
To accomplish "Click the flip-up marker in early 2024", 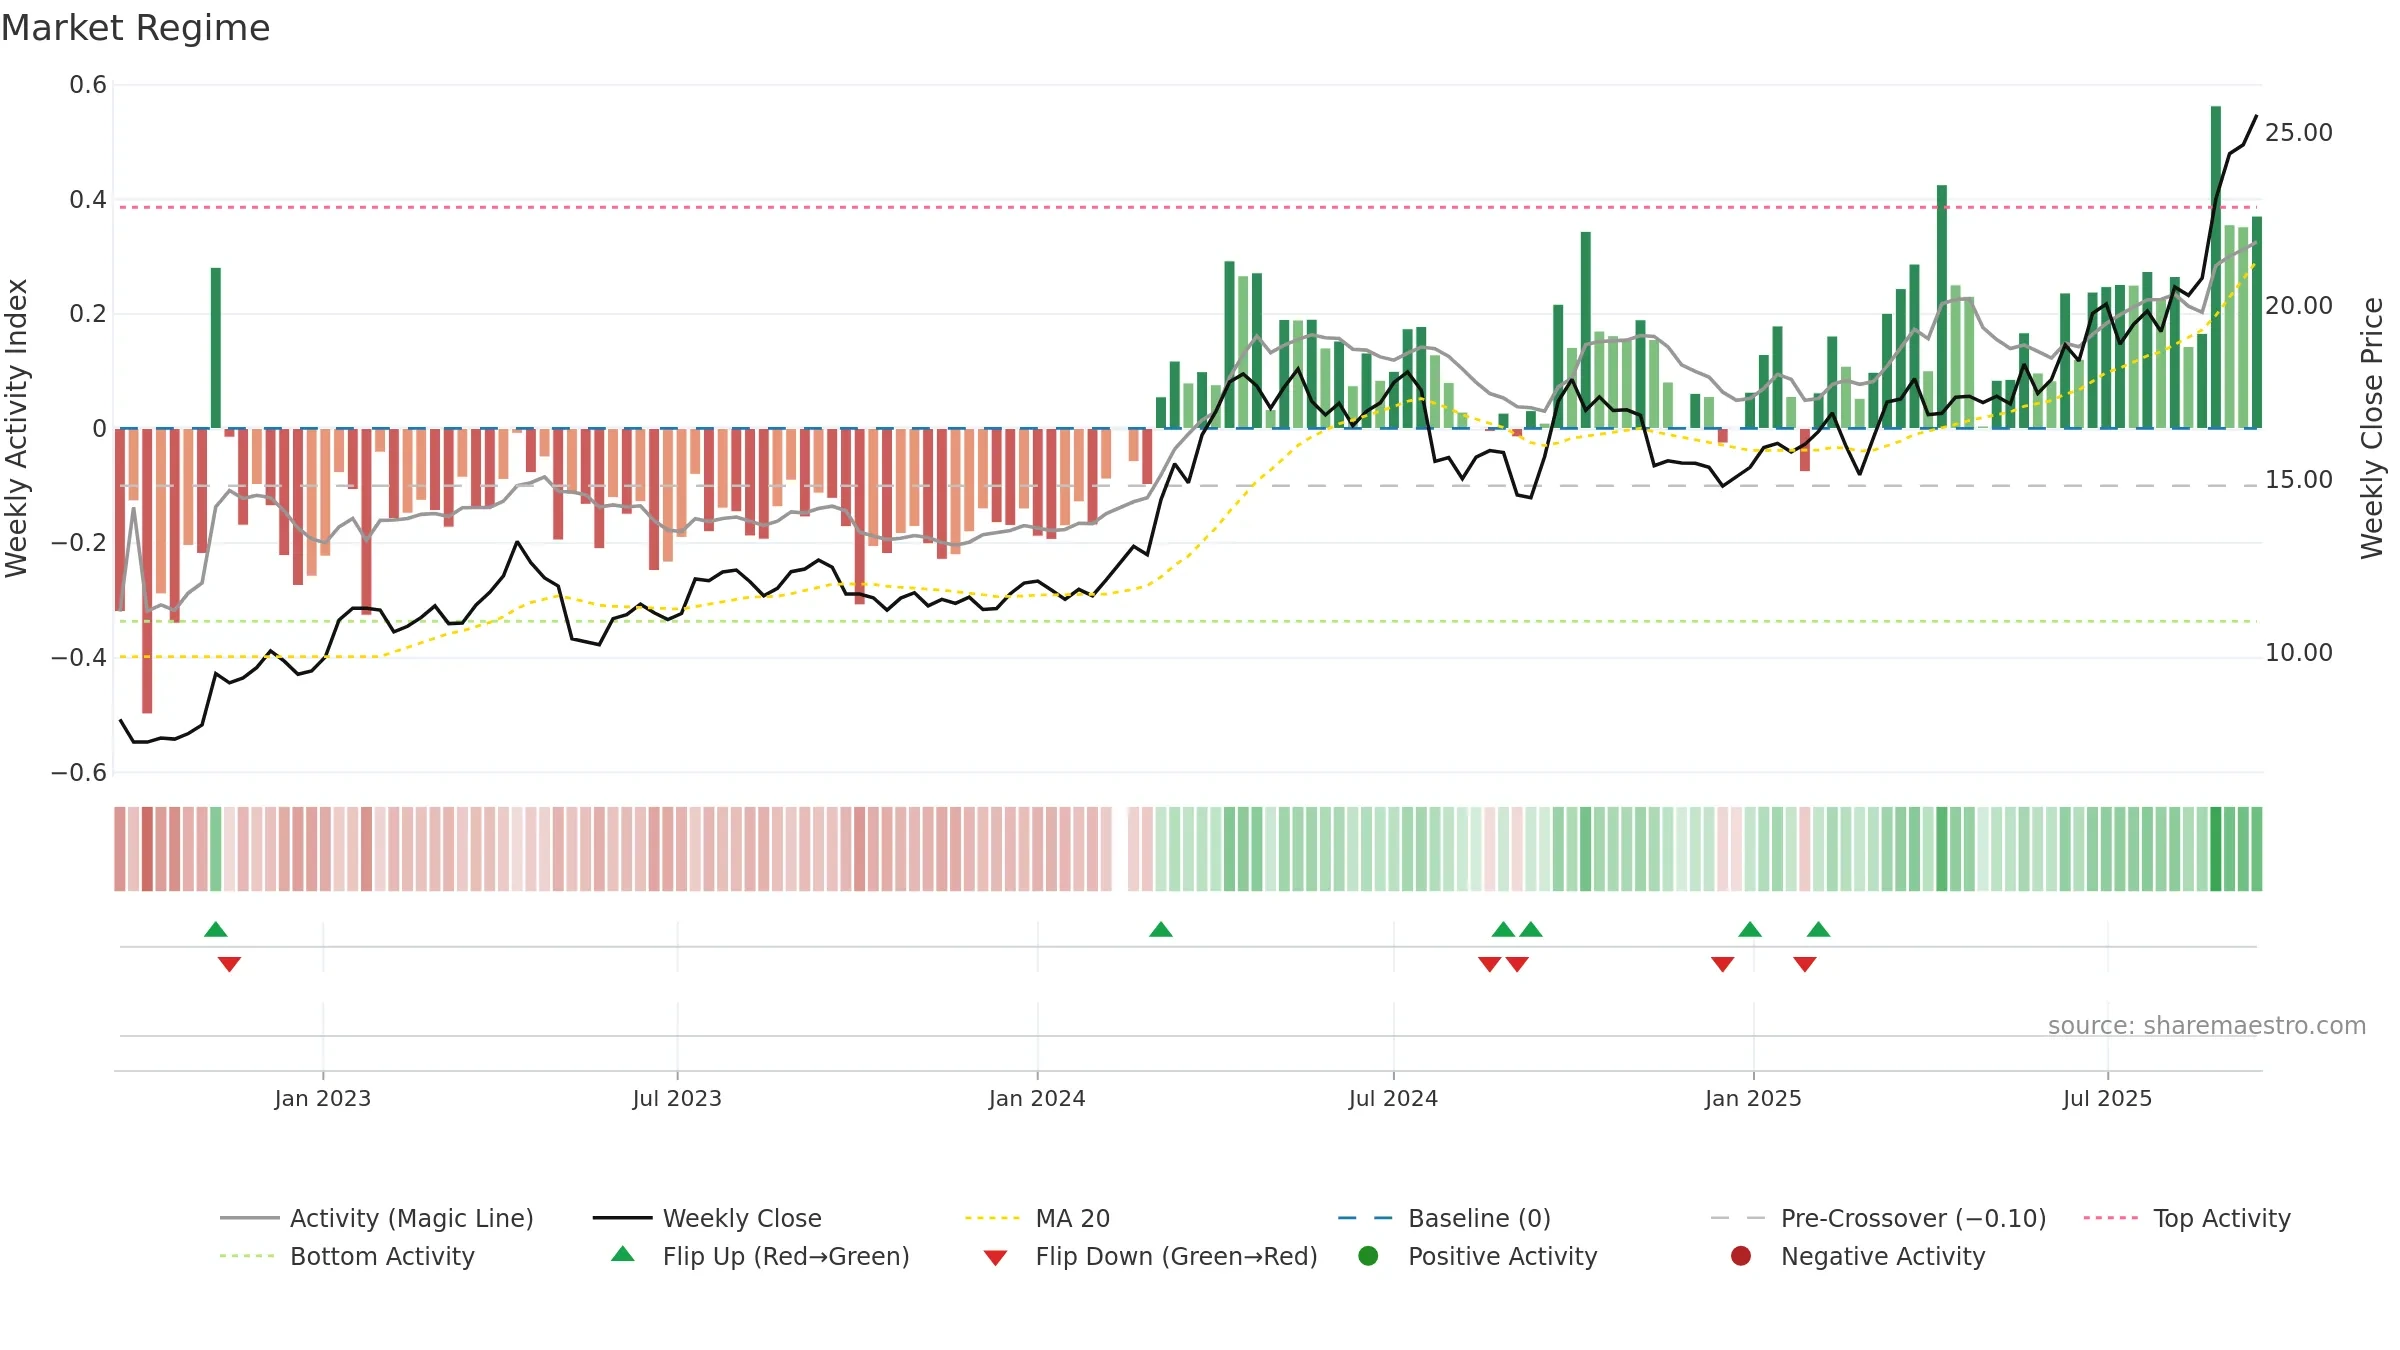I will (x=1161, y=929).
